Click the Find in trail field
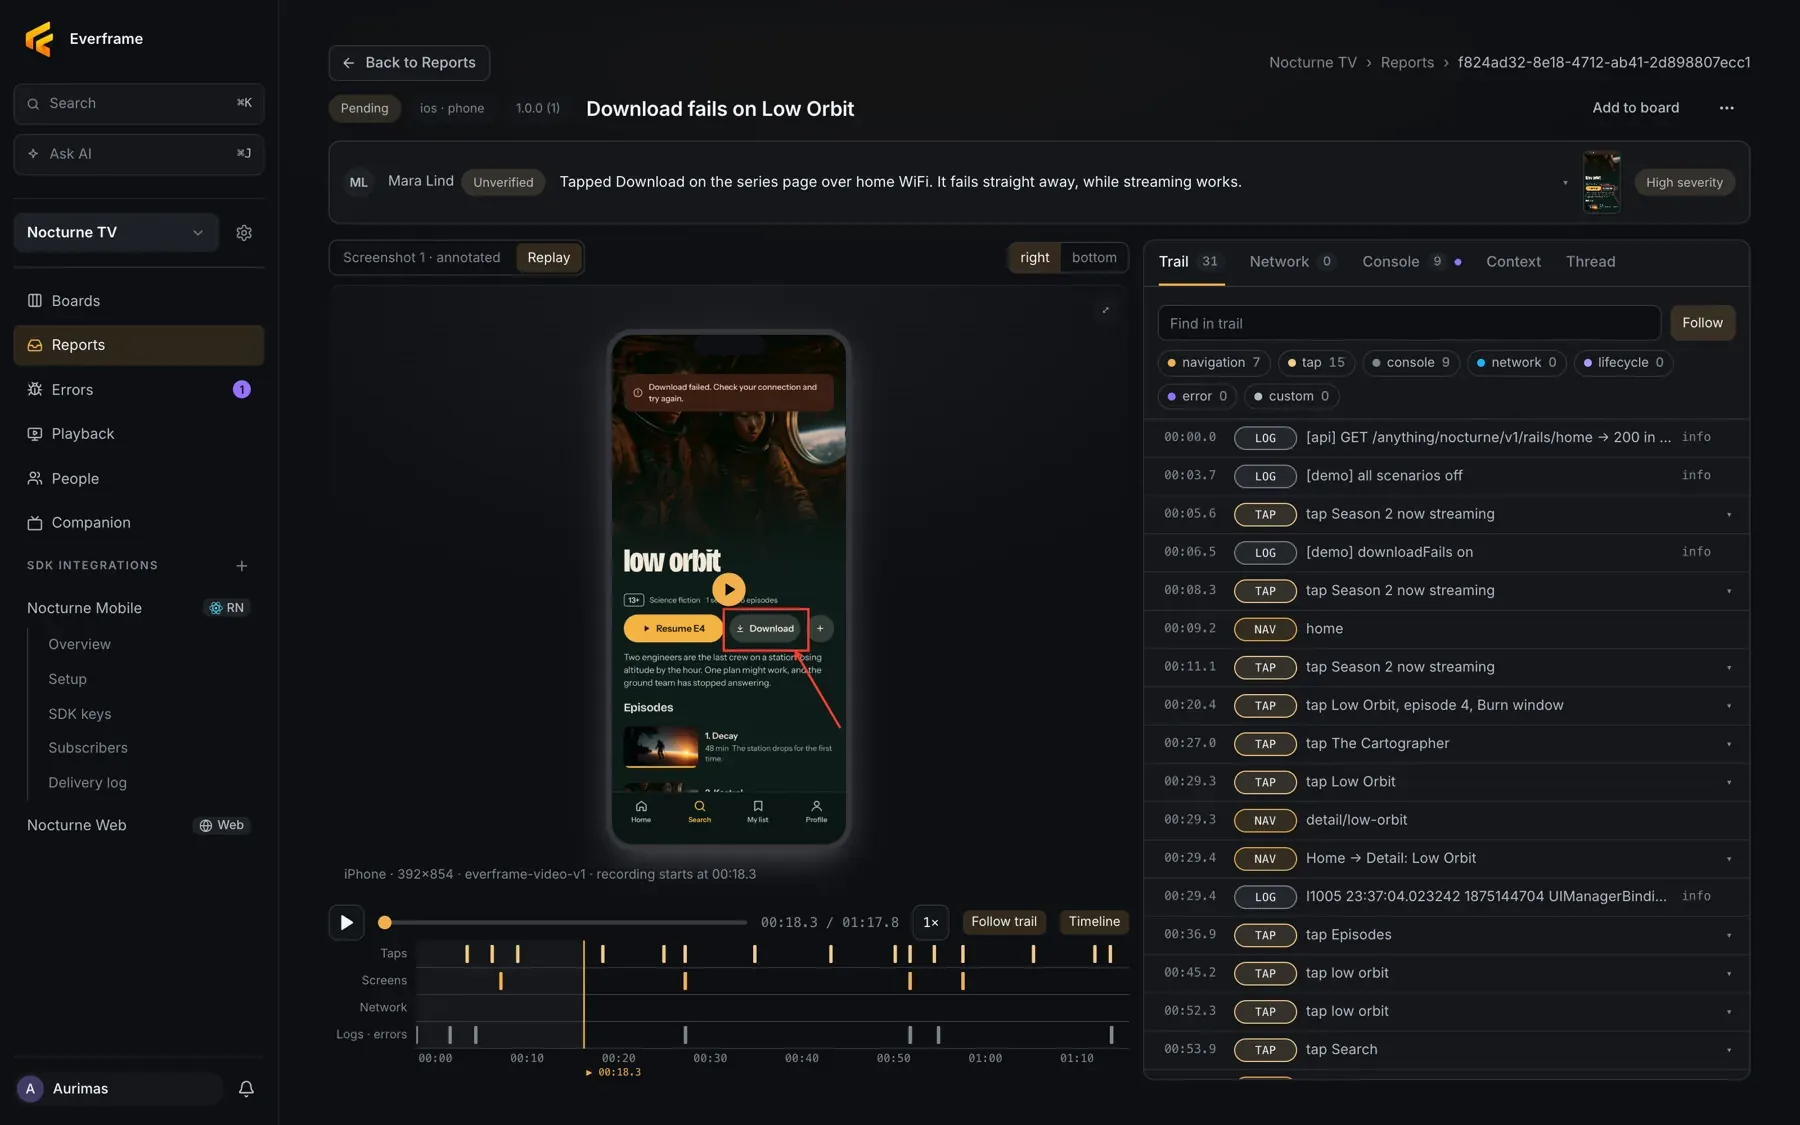The height and width of the screenshot is (1125, 1800). [1409, 323]
